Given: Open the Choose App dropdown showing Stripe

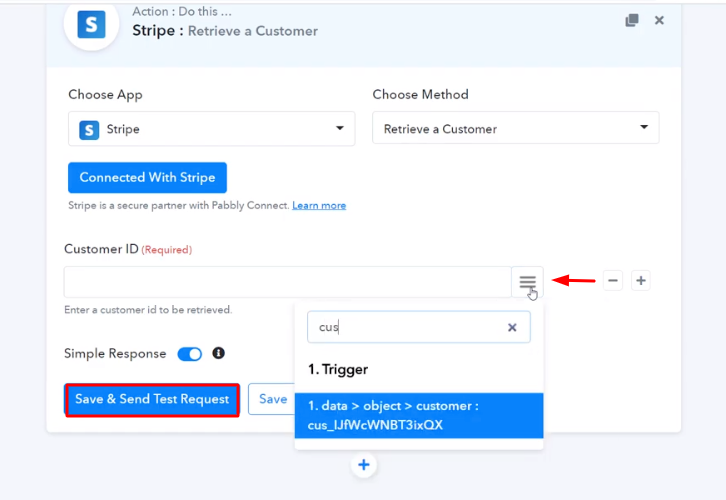Looking at the screenshot, I should pyautogui.click(x=212, y=129).
